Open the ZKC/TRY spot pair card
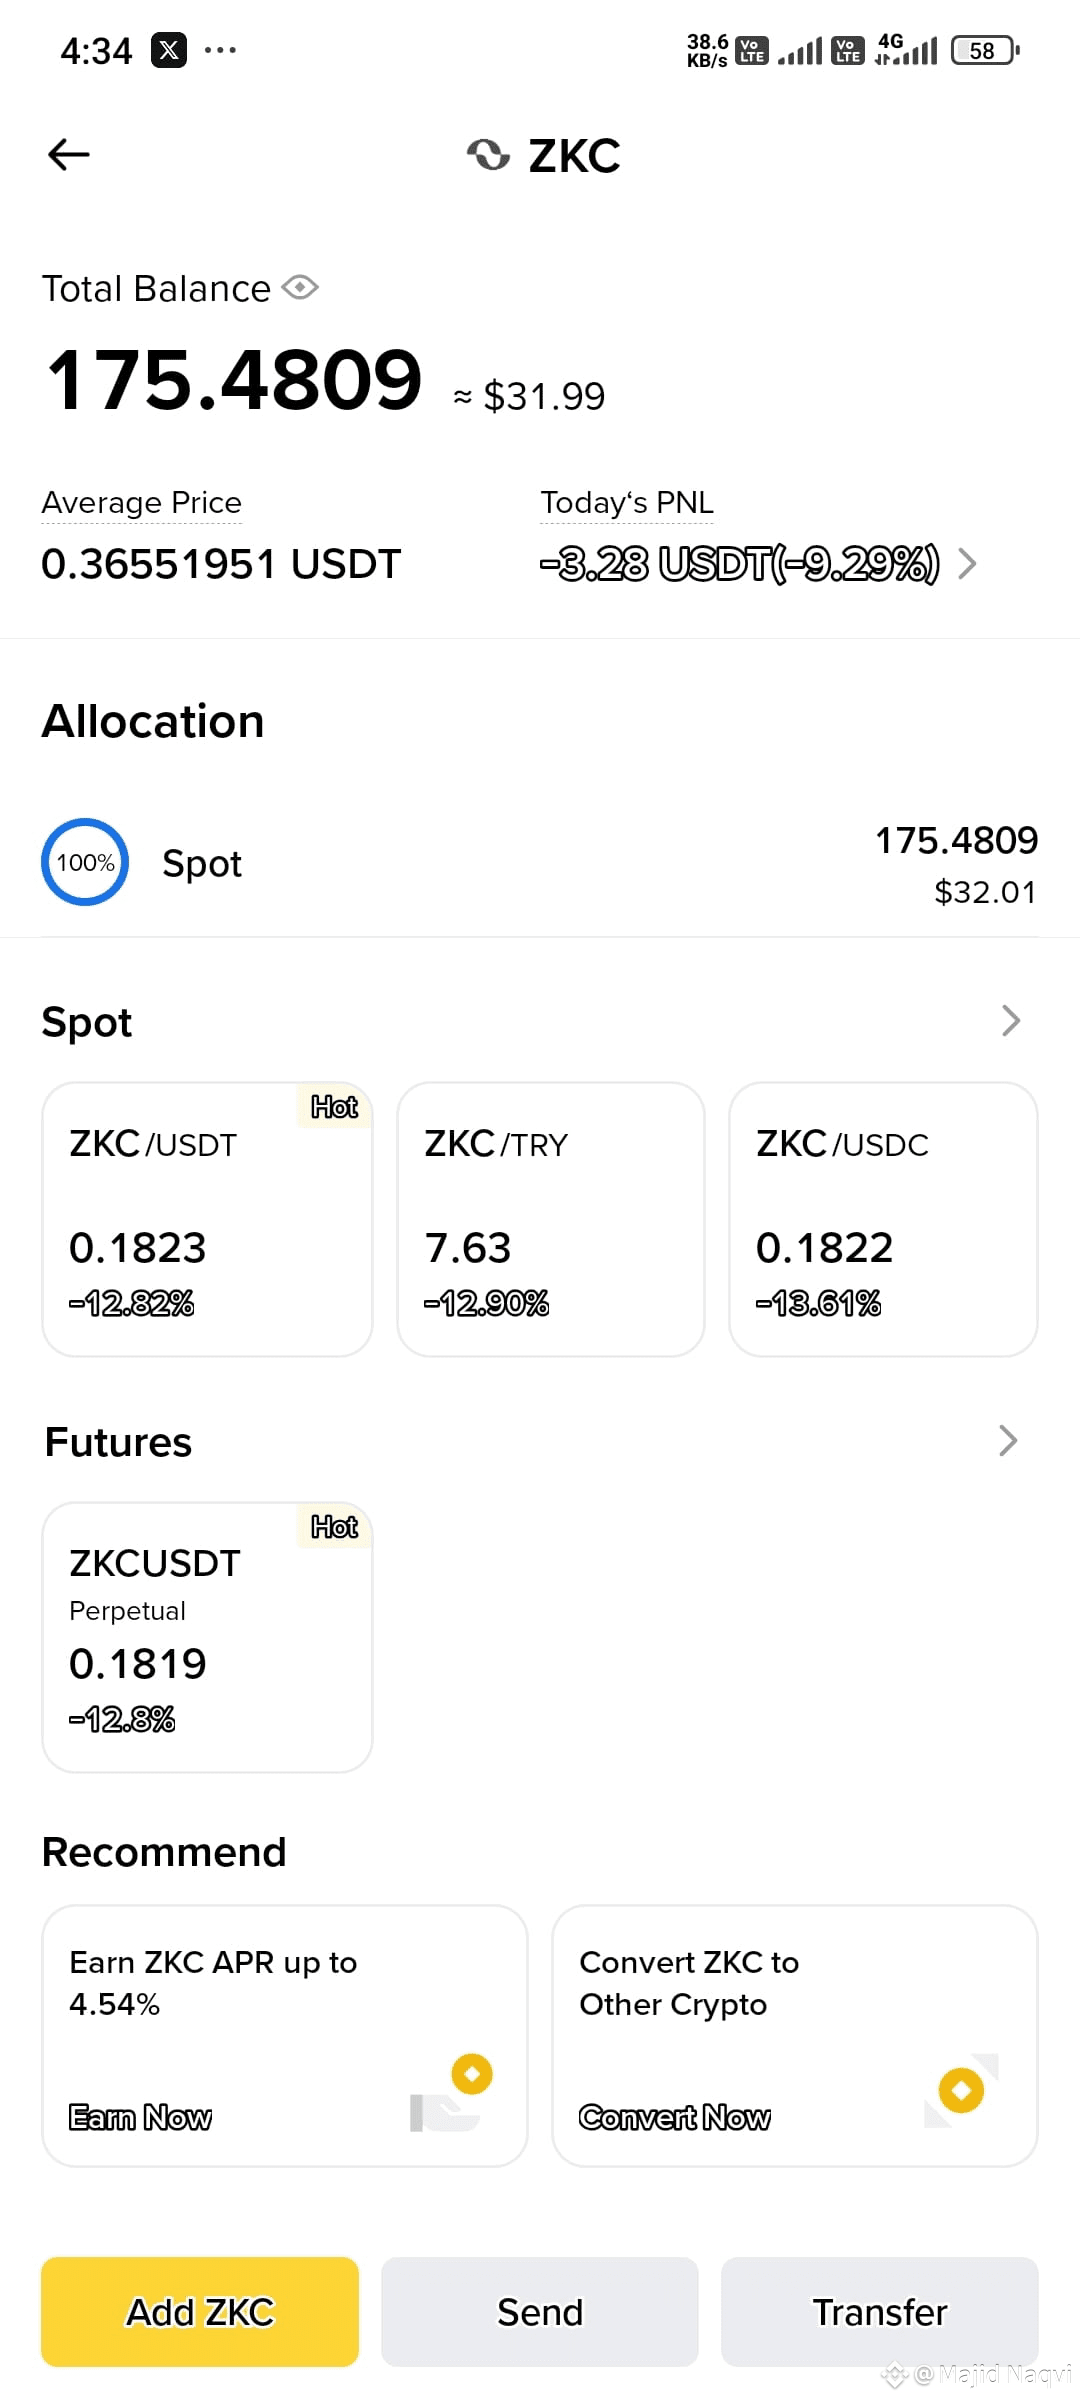The height and width of the screenshot is (2400, 1080). (551, 1219)
